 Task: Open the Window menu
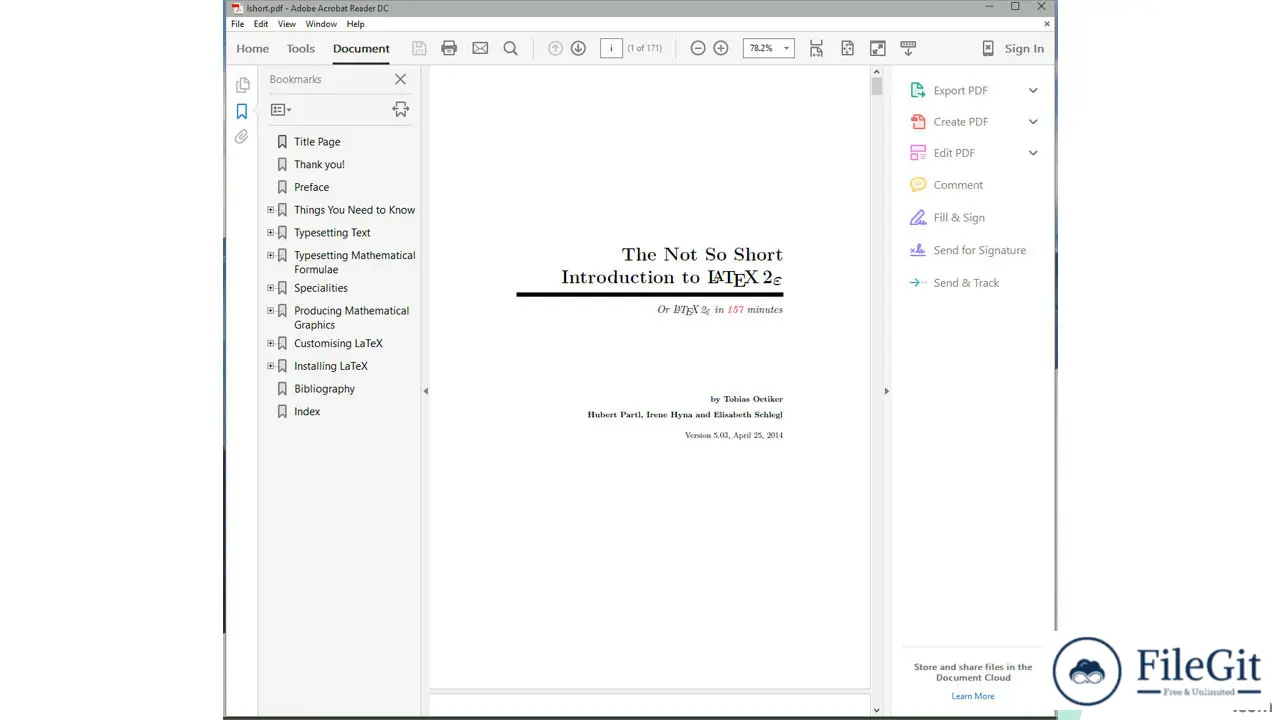coord(321,24)
